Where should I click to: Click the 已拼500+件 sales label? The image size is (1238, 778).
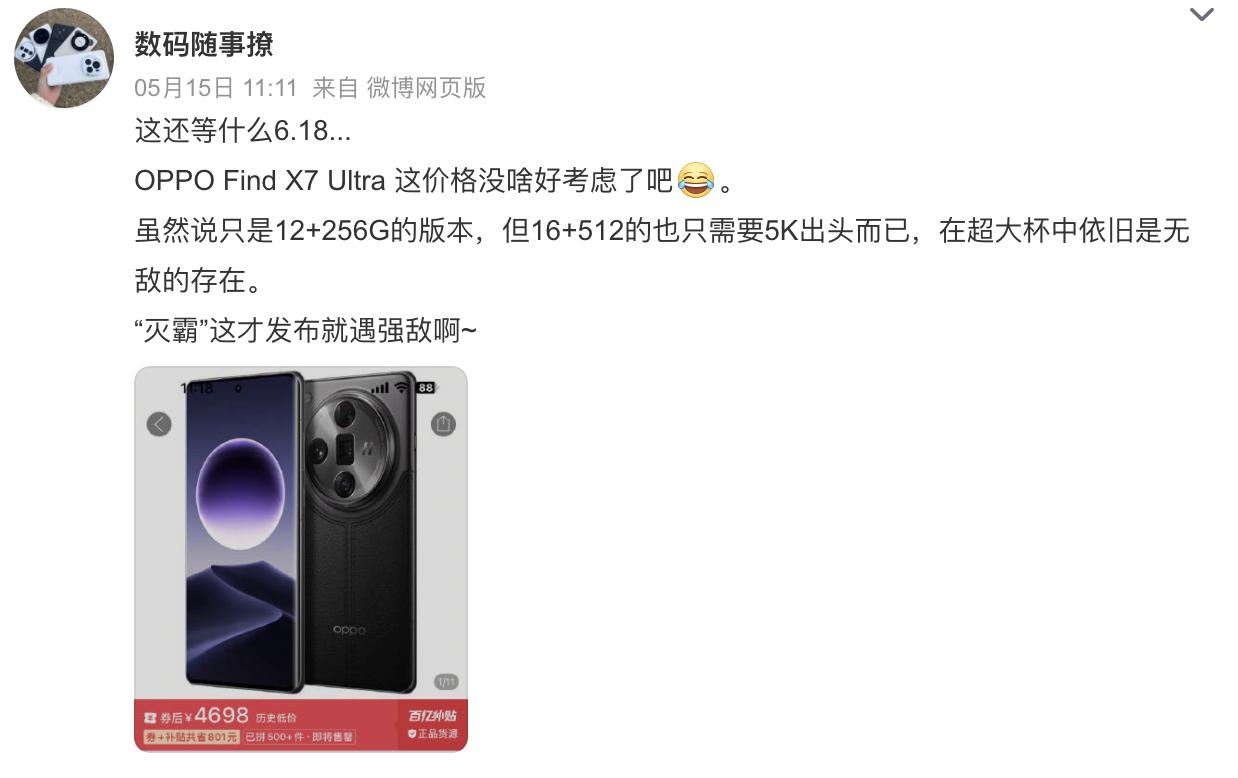299,737
